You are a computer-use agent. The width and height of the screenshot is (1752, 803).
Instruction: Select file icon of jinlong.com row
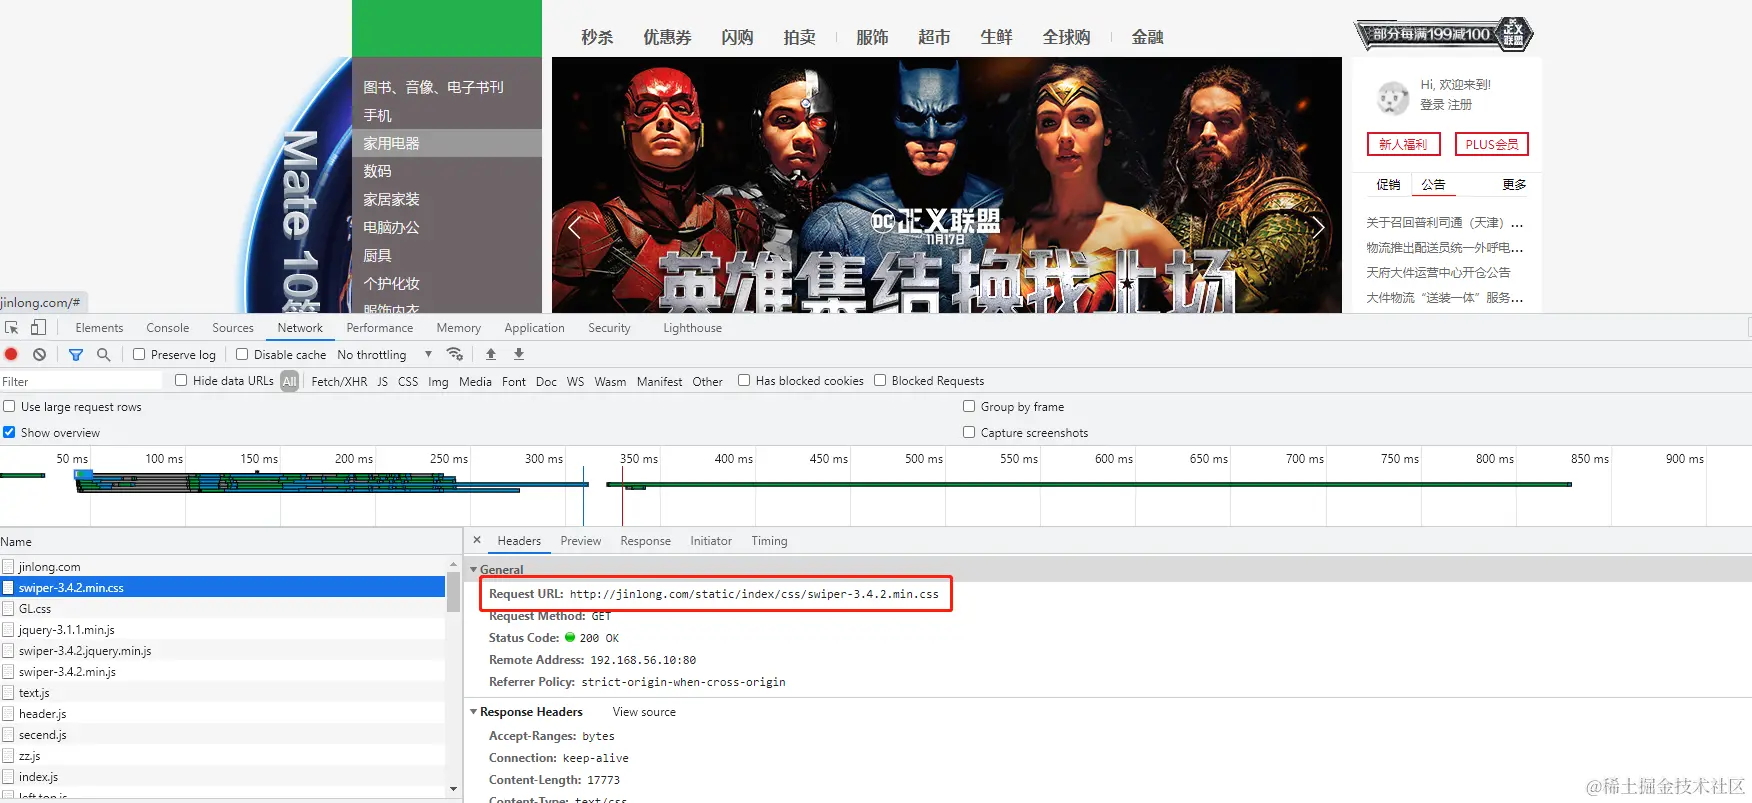[x=8, y=566]
